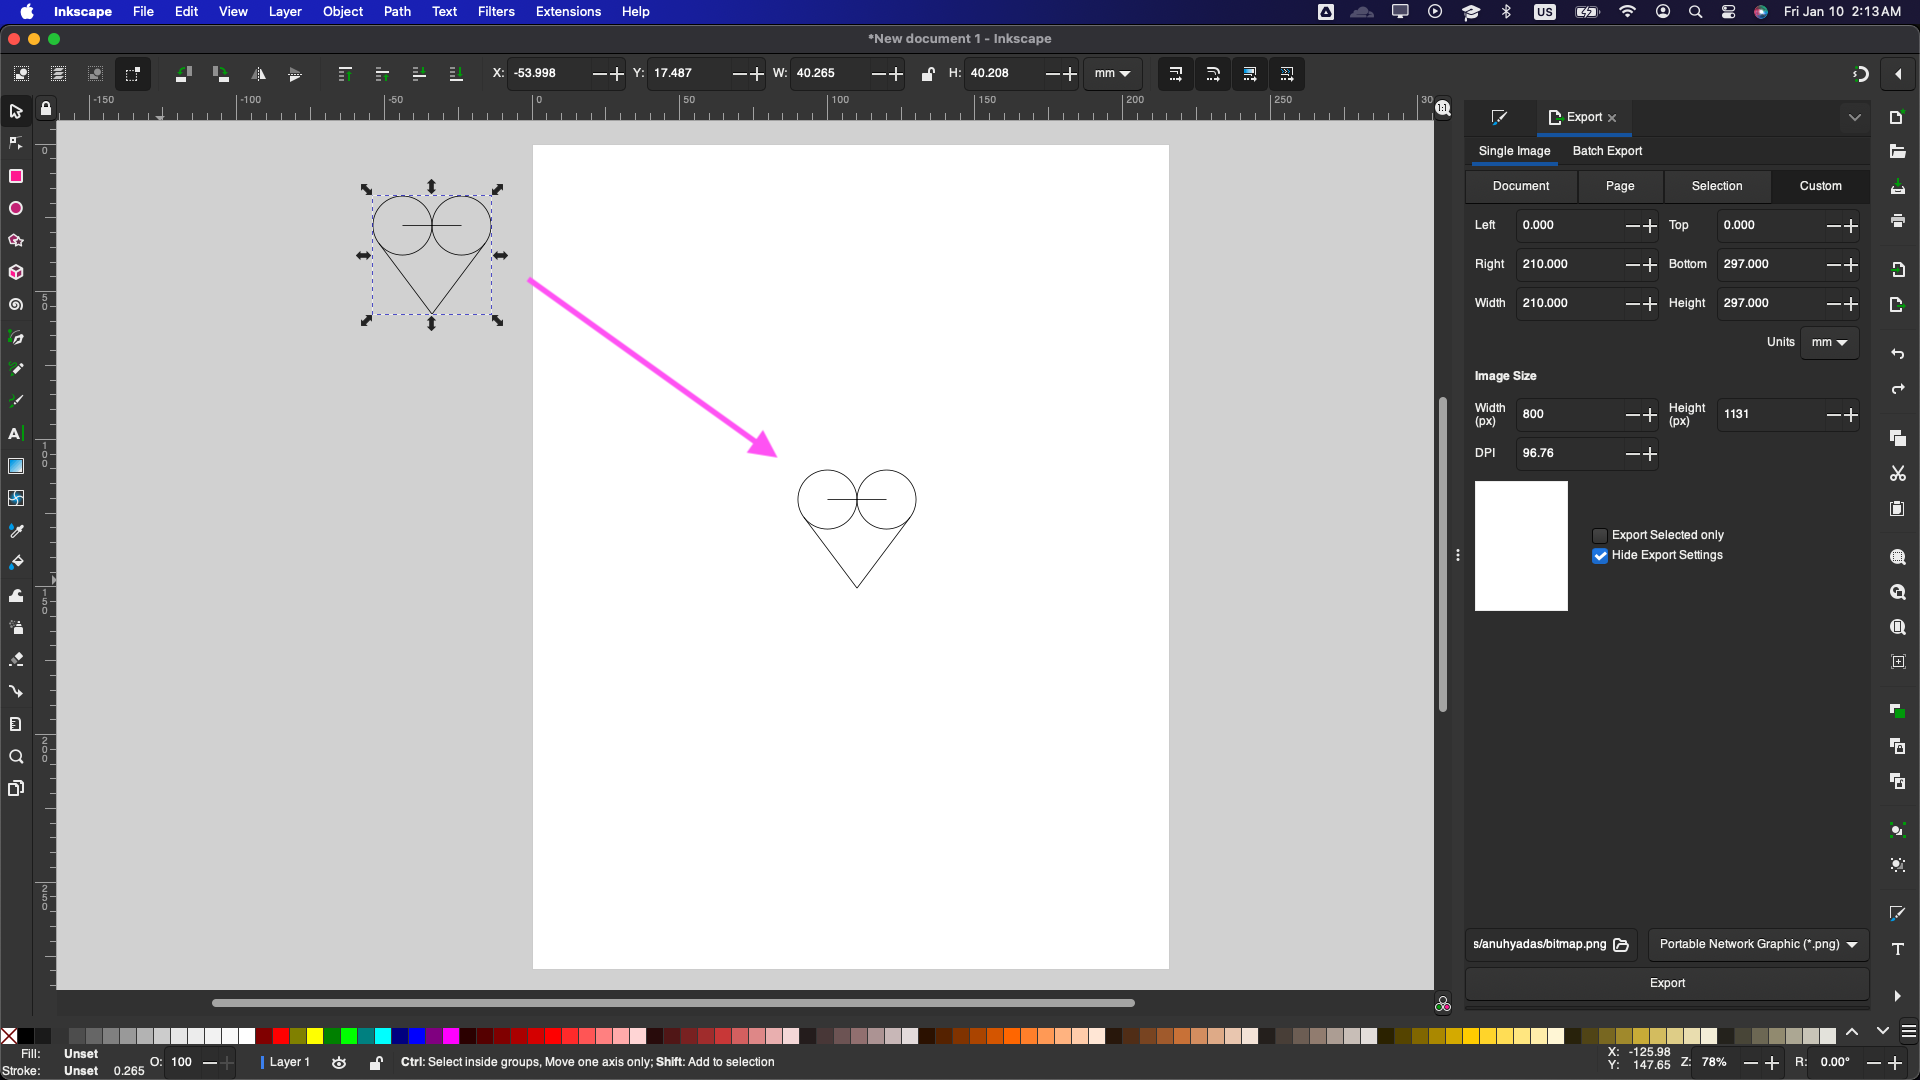Toggle move patterns with object
The image size is (1920, 1080).
coord(1287,74)
